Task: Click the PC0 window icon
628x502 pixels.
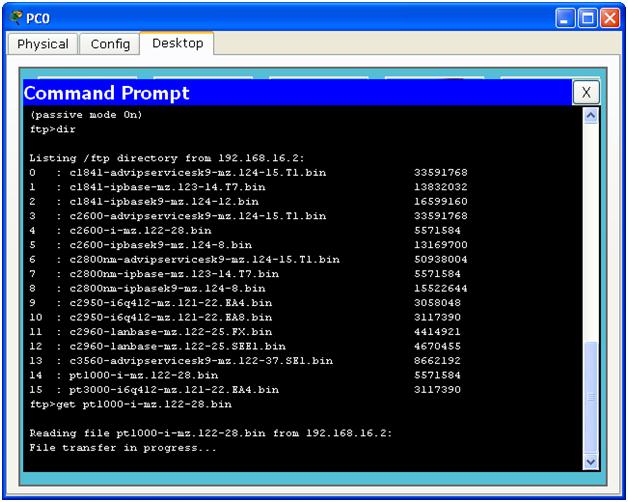Action: [x=16, y=18]
